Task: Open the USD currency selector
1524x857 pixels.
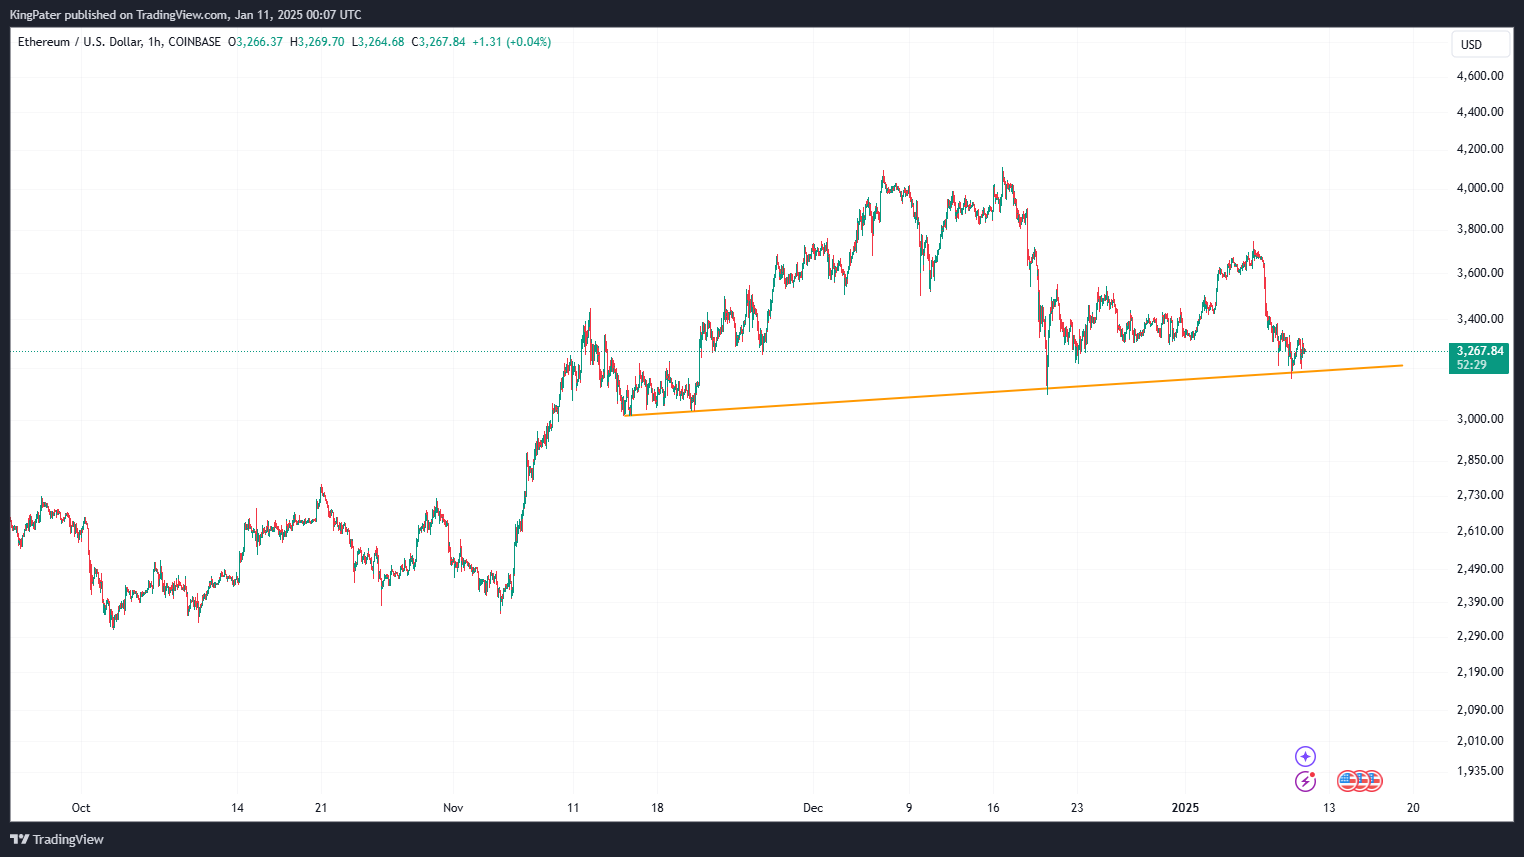Action: coord(1481,44)
